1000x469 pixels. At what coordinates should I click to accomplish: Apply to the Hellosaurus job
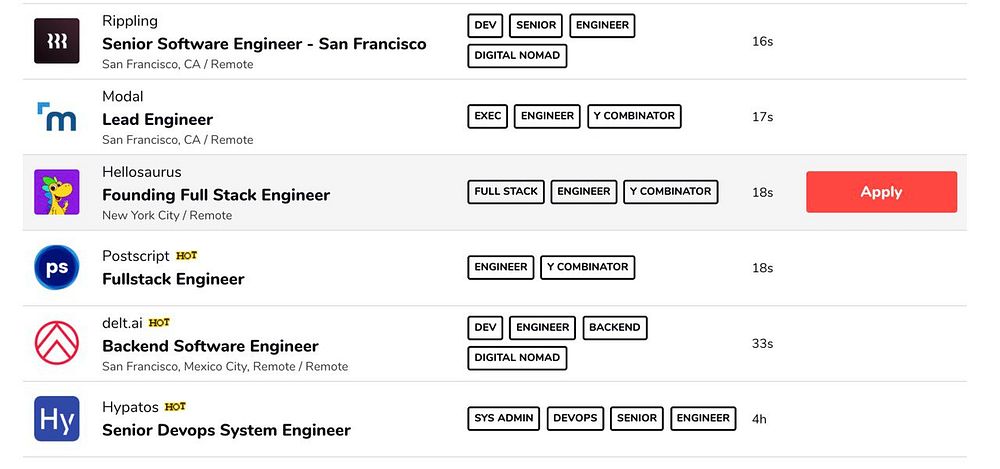[x=881, y=192]
